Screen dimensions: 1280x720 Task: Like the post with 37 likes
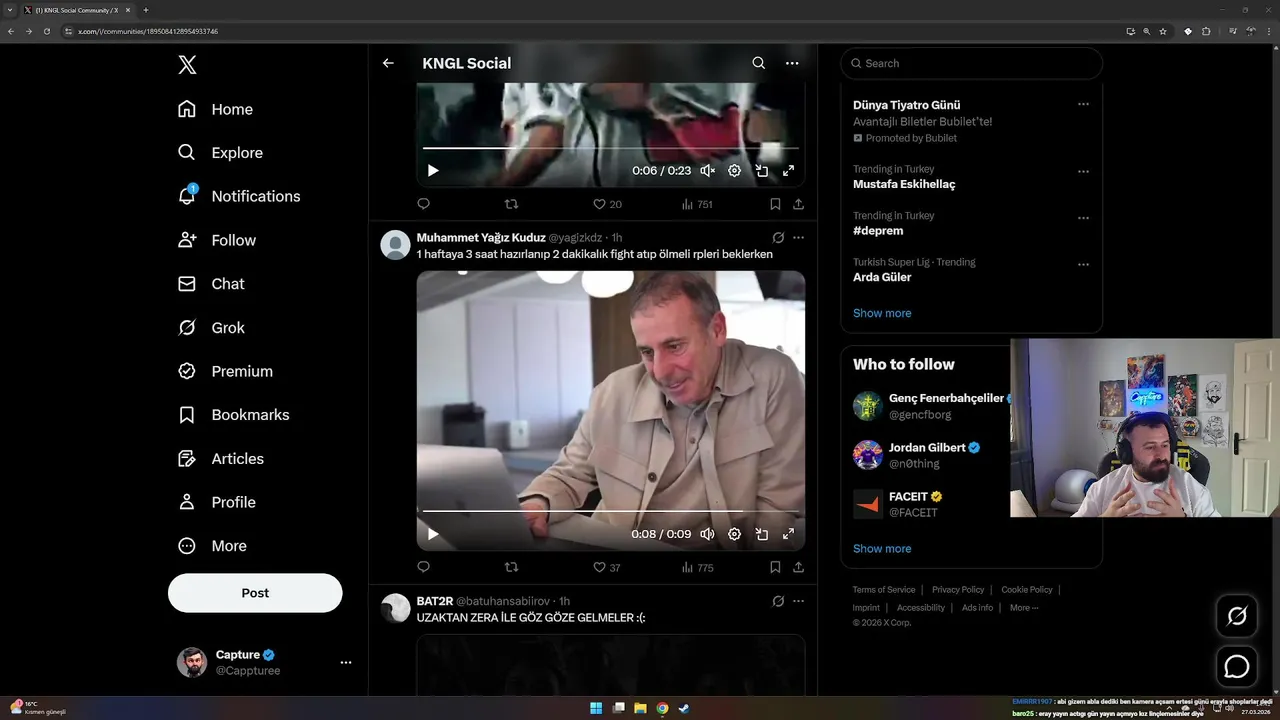pyautogui.click(x=607, y=567)
